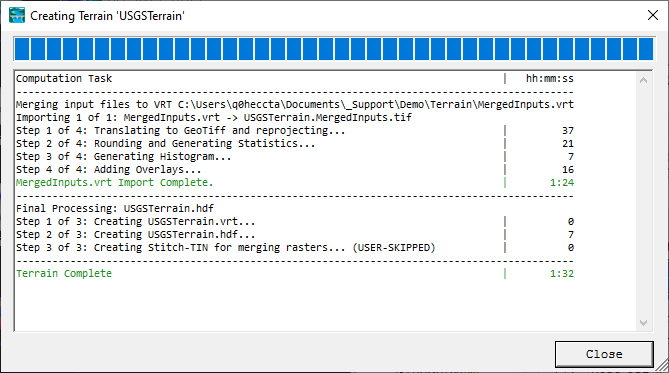This screenshot has height=373, width=669.
Task: Select 'Final Processing: USGSTerrain.hdf' line
Action: [x=115, y=208]
